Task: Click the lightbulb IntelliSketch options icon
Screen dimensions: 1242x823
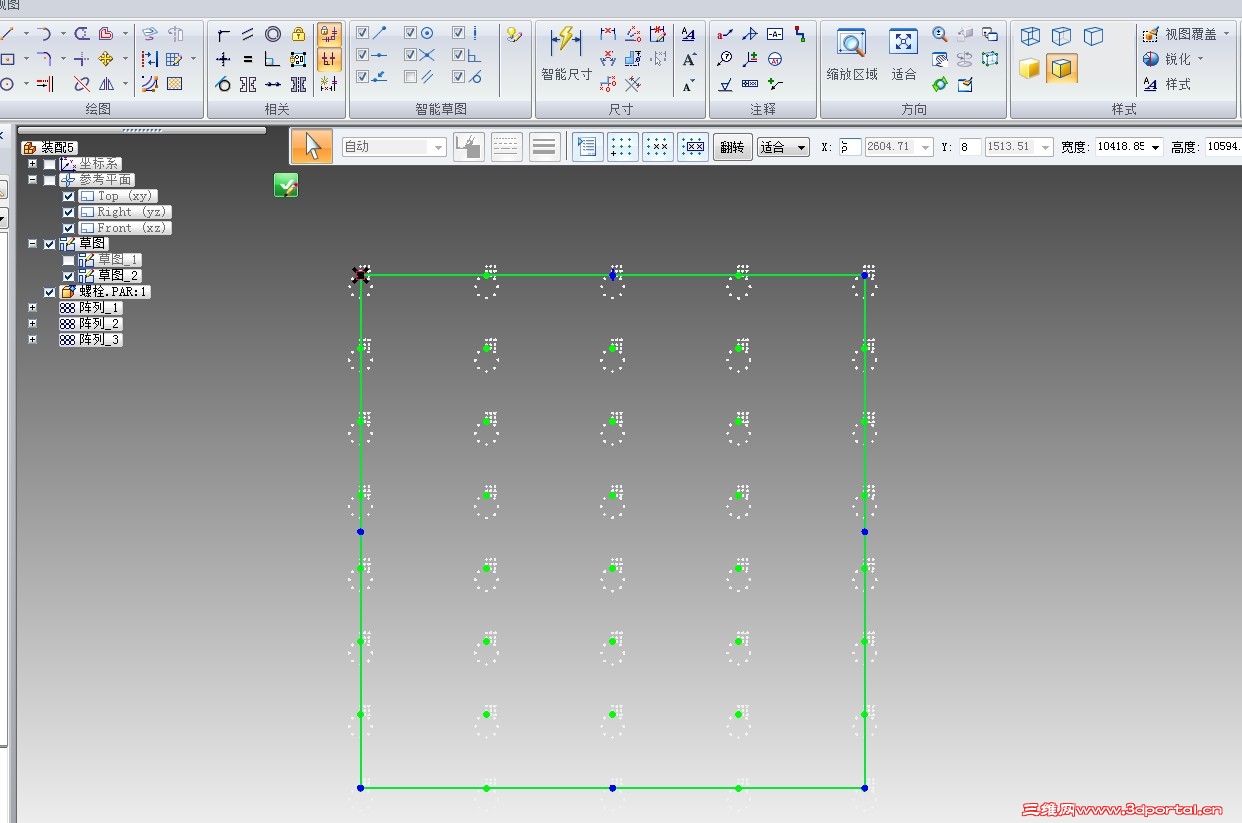Action: click(514, 34)
